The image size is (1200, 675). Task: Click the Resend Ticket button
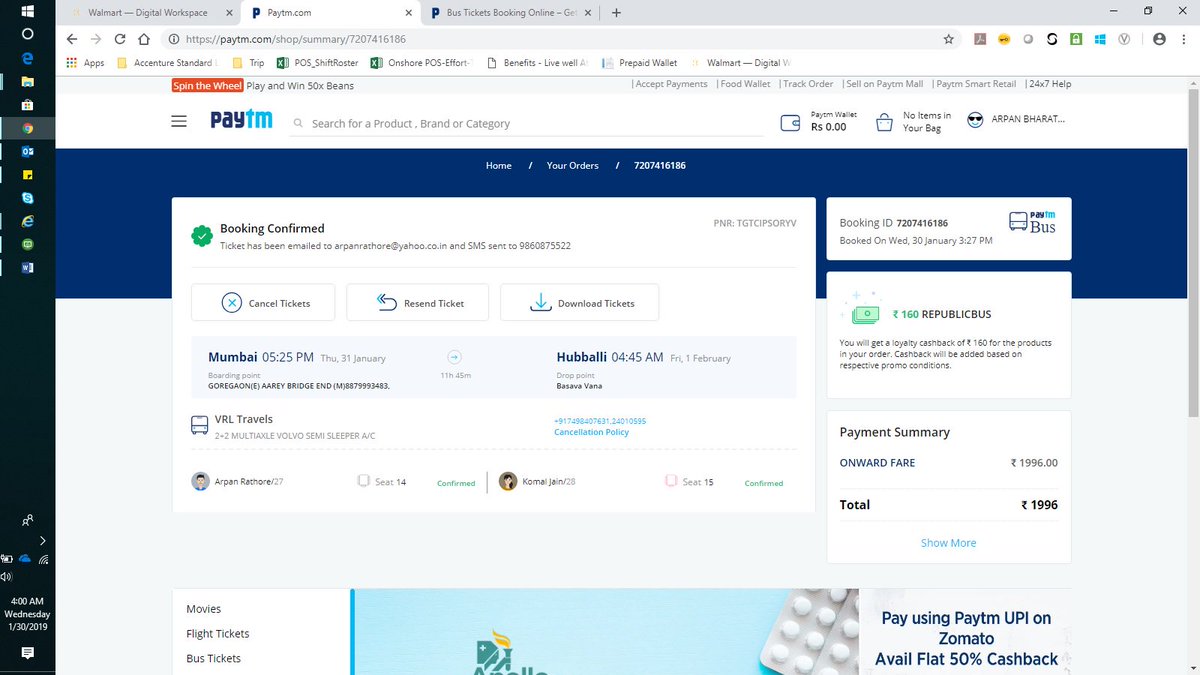coord(418,302)
